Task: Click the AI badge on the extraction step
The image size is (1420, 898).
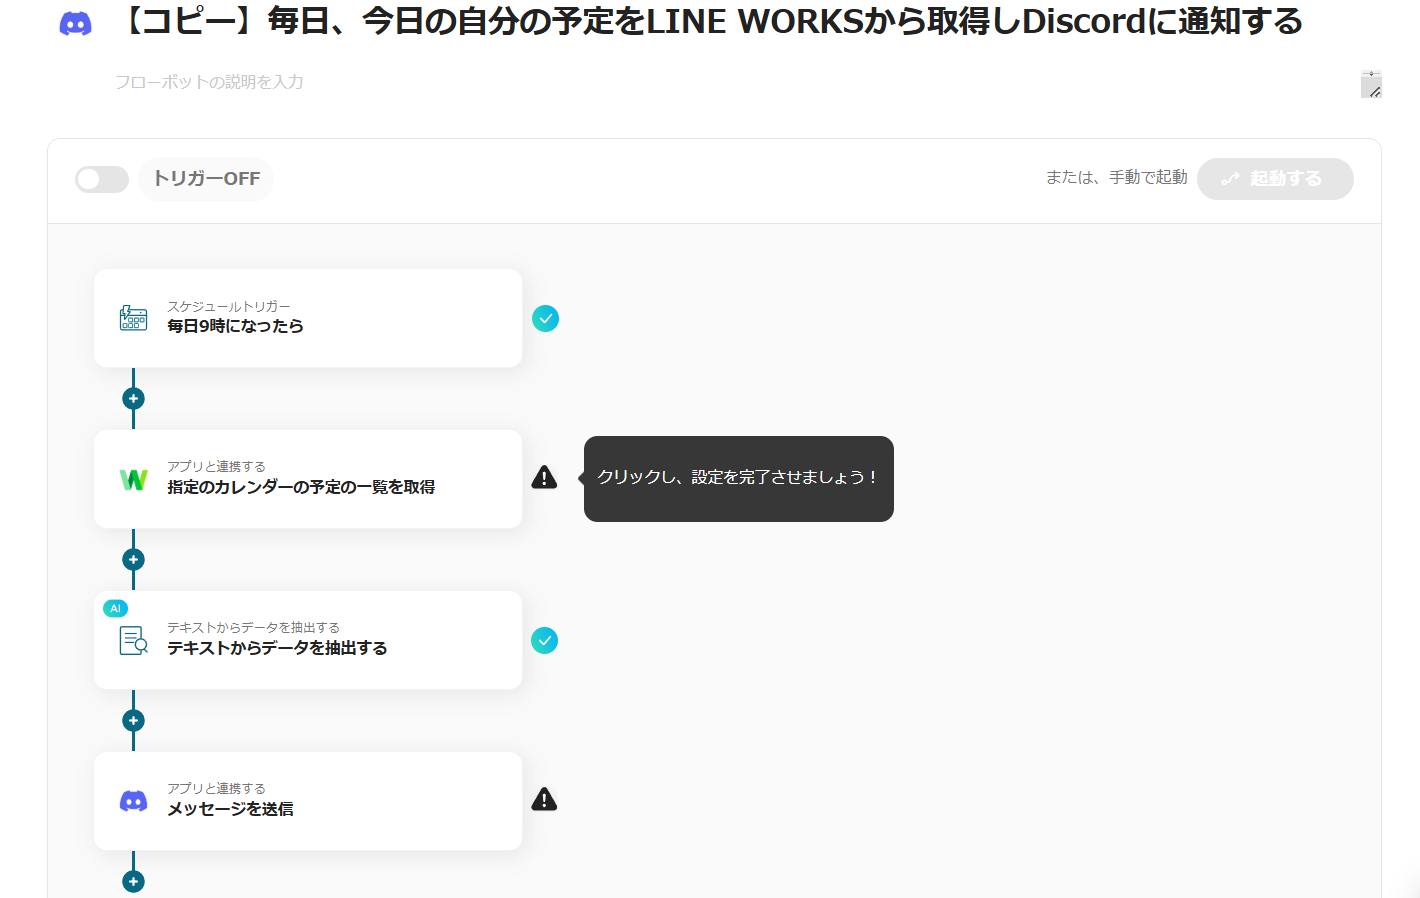Action: coord(115,608)
